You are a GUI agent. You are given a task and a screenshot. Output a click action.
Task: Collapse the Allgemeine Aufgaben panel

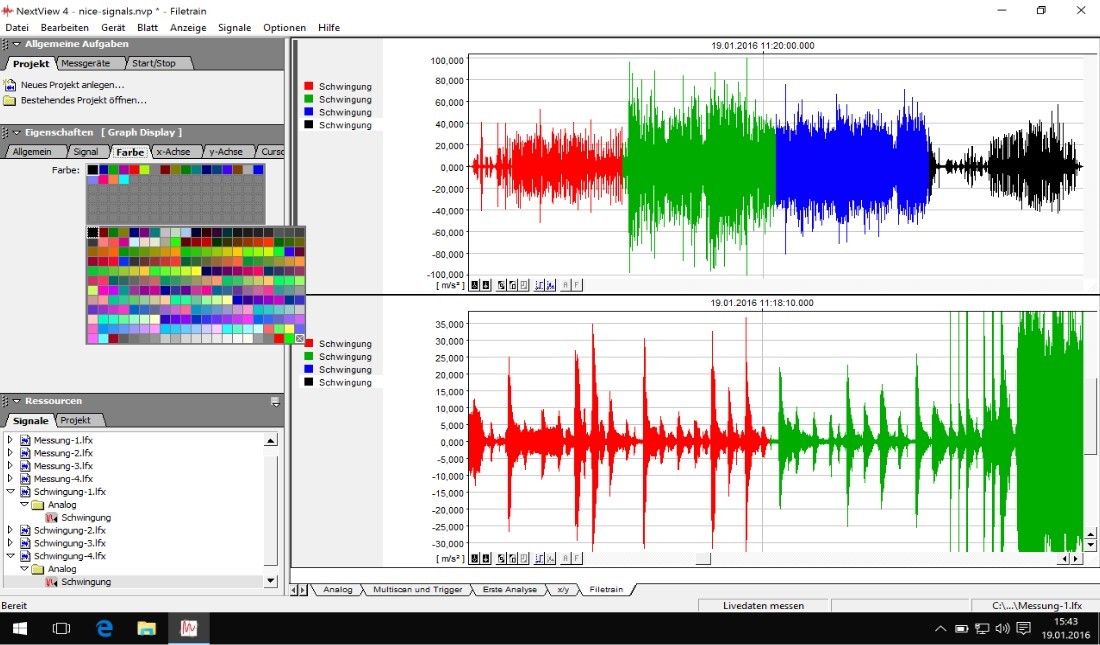pyautogui.click(x=16, y=44)
